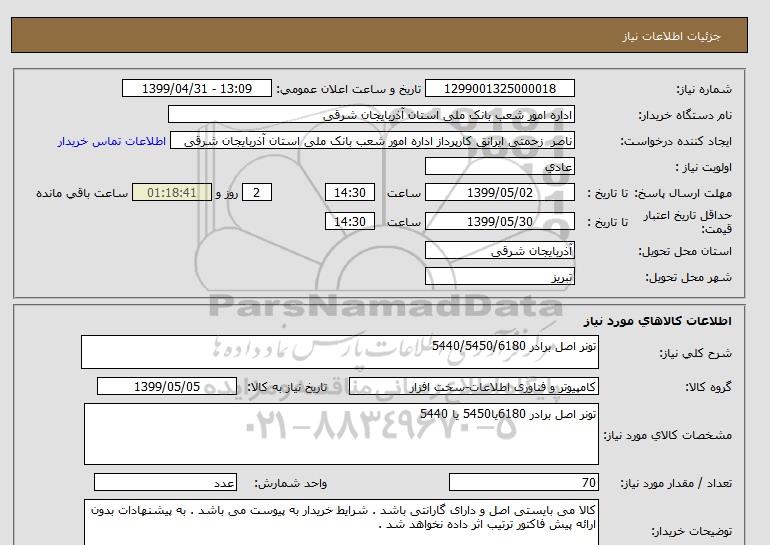Click the section heading اطلاعات کالاهای مورد نیاز

coord(658,321)
